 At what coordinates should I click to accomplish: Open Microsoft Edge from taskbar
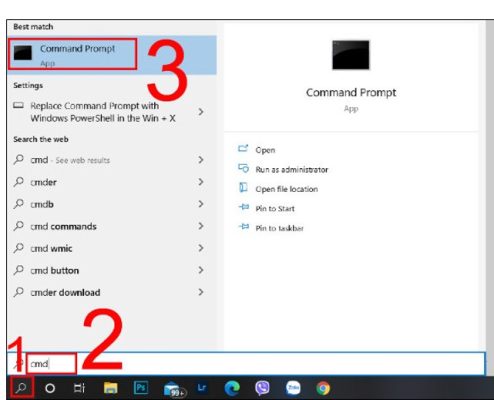click(x=232, y=388)
